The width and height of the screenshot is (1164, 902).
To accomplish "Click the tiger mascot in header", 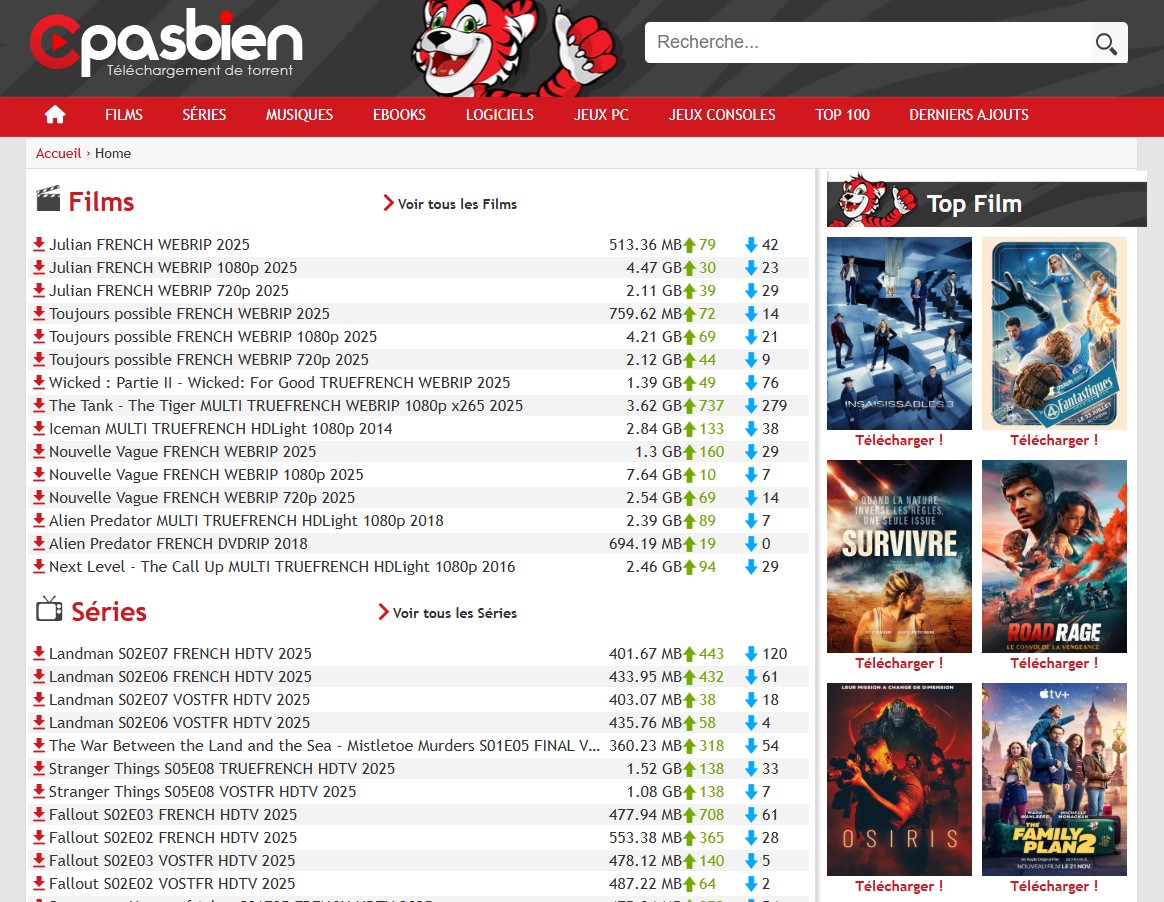I will pyautogui.click(x=513, y=48).
